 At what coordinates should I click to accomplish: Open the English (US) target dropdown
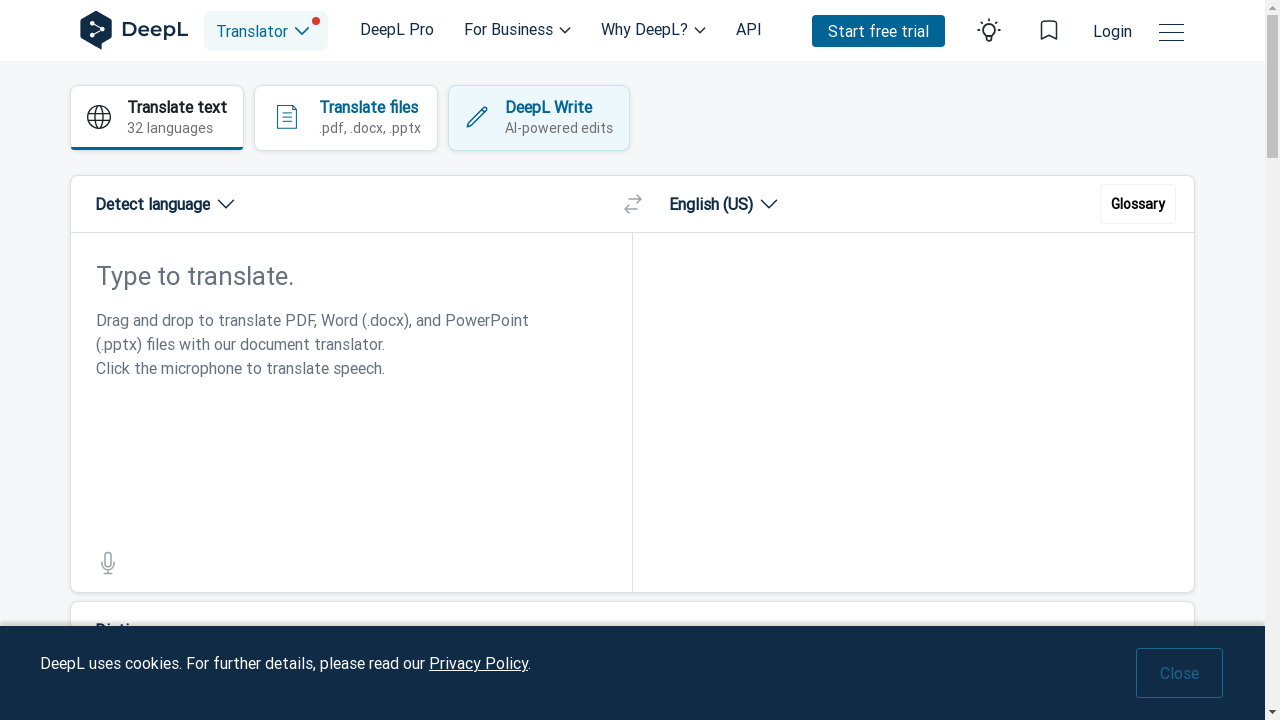pyautogui.click(x=723, y=204)
